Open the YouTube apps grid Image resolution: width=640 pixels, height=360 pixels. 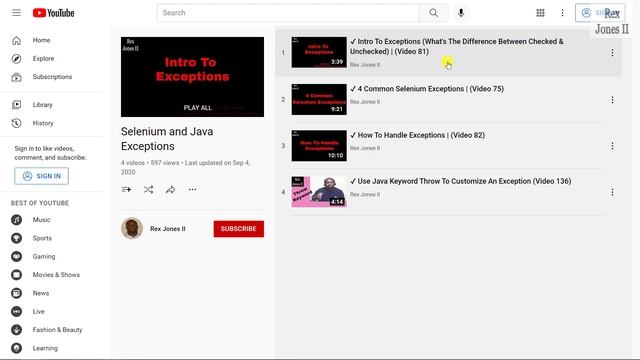pos(540,13)
